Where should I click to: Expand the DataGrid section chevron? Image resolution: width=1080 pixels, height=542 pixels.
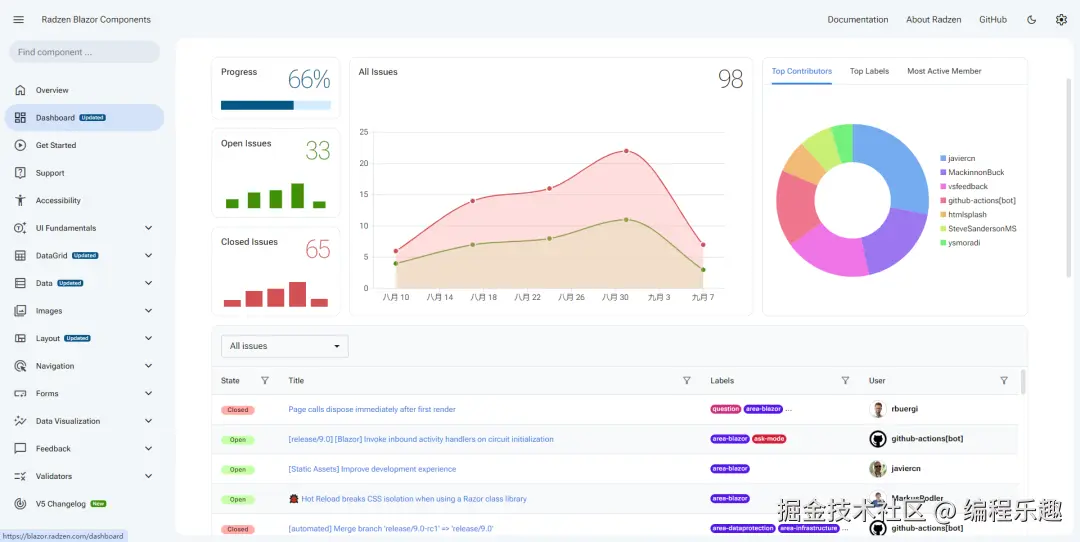(x=148, y=256)
